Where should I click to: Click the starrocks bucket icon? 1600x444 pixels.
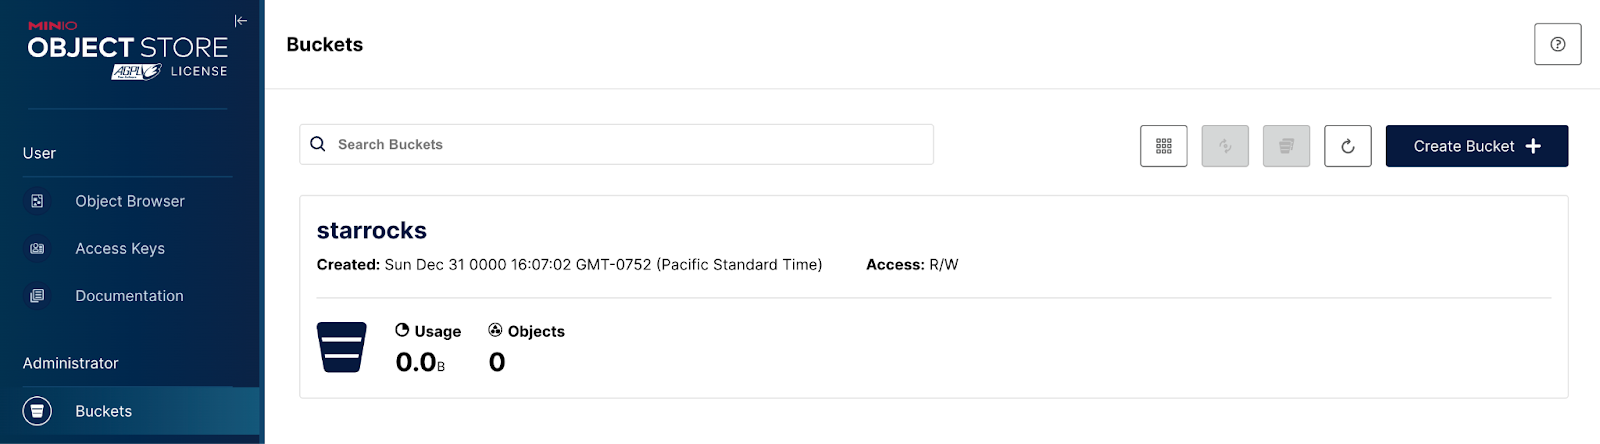[x=341, y=347]
